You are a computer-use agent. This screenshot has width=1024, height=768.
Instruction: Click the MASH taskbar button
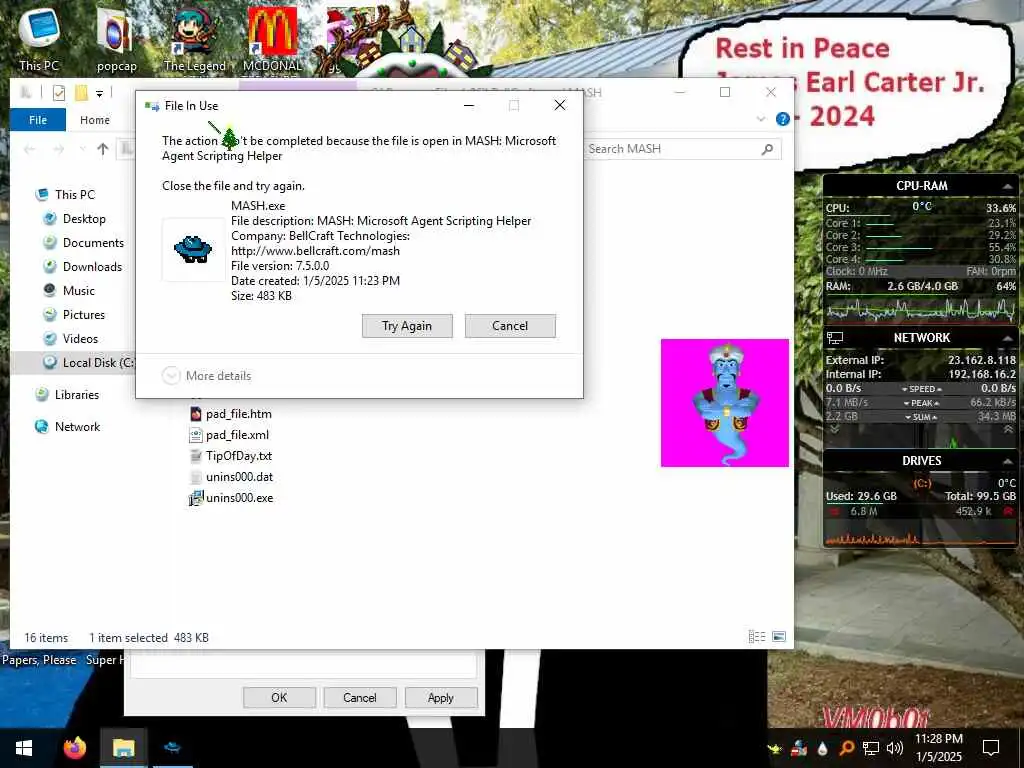click(x=172, y=748)
